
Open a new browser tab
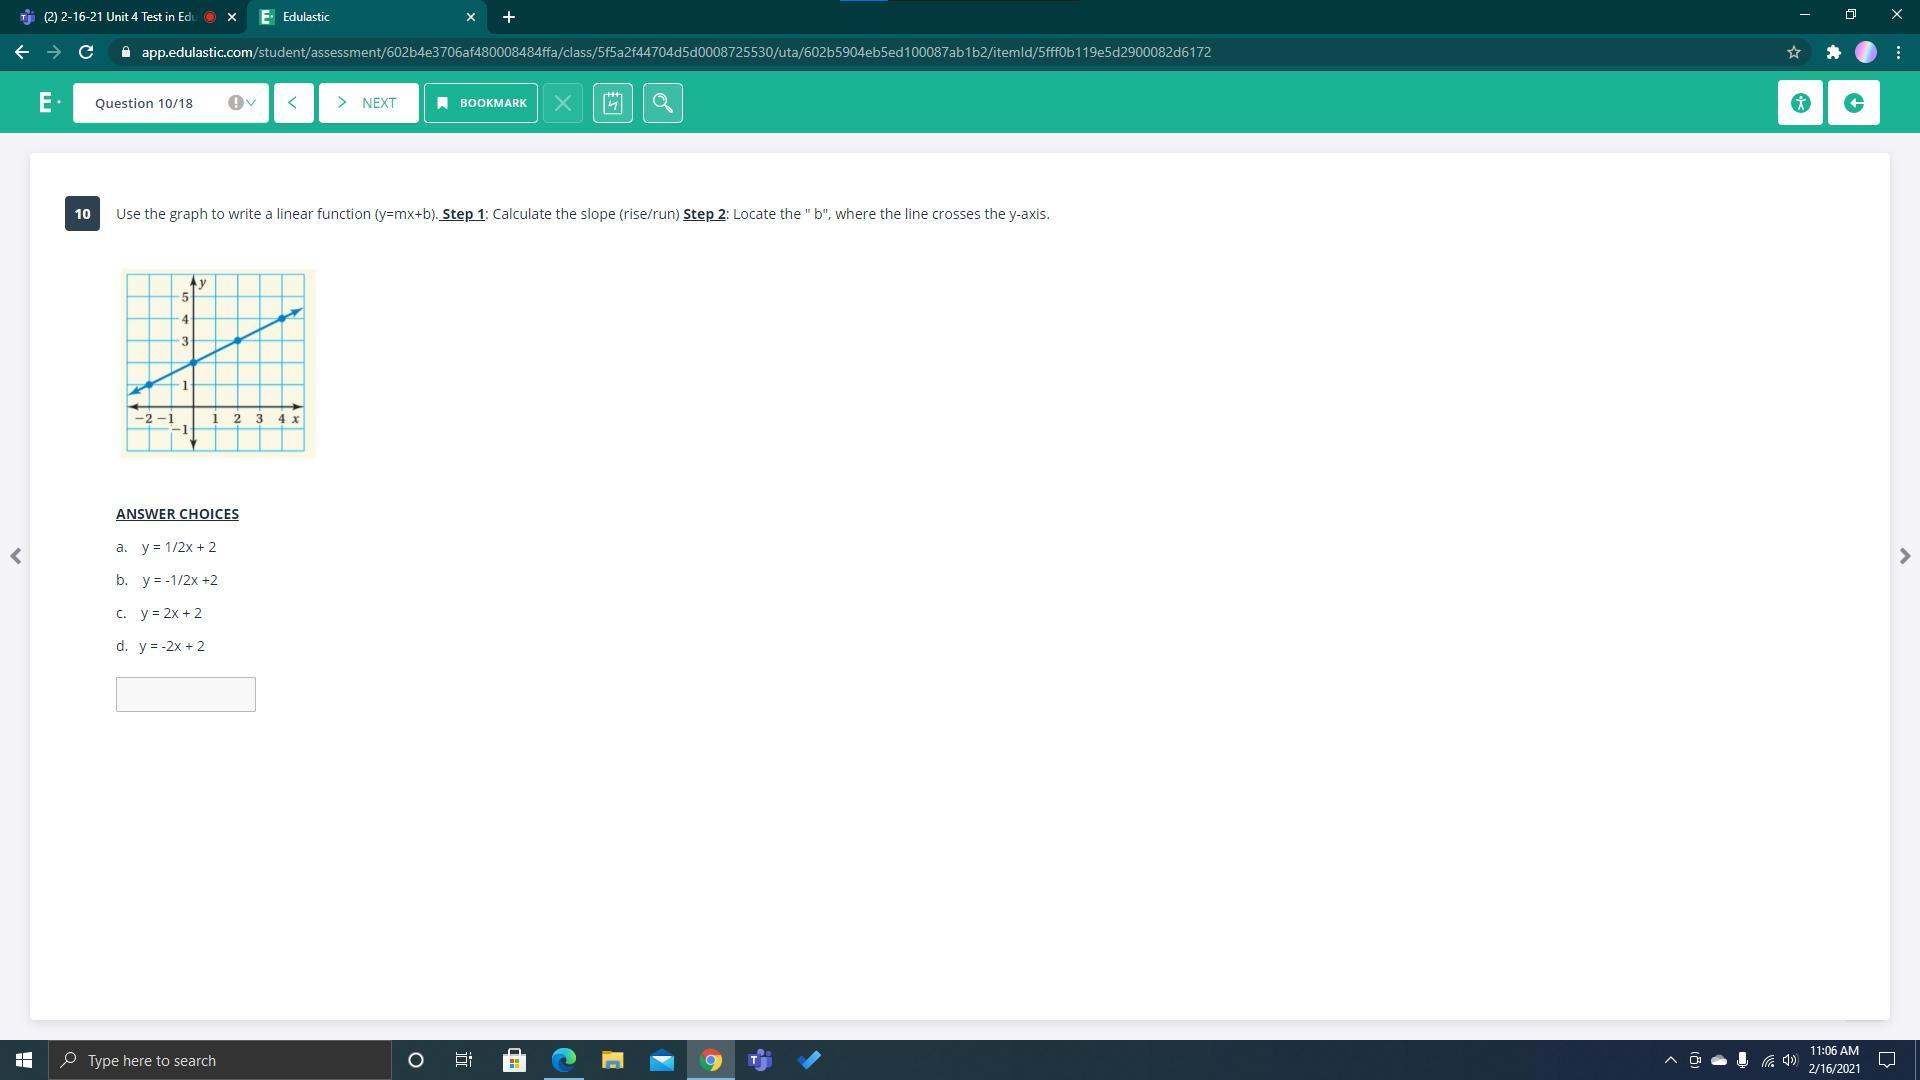pos(508,17)
